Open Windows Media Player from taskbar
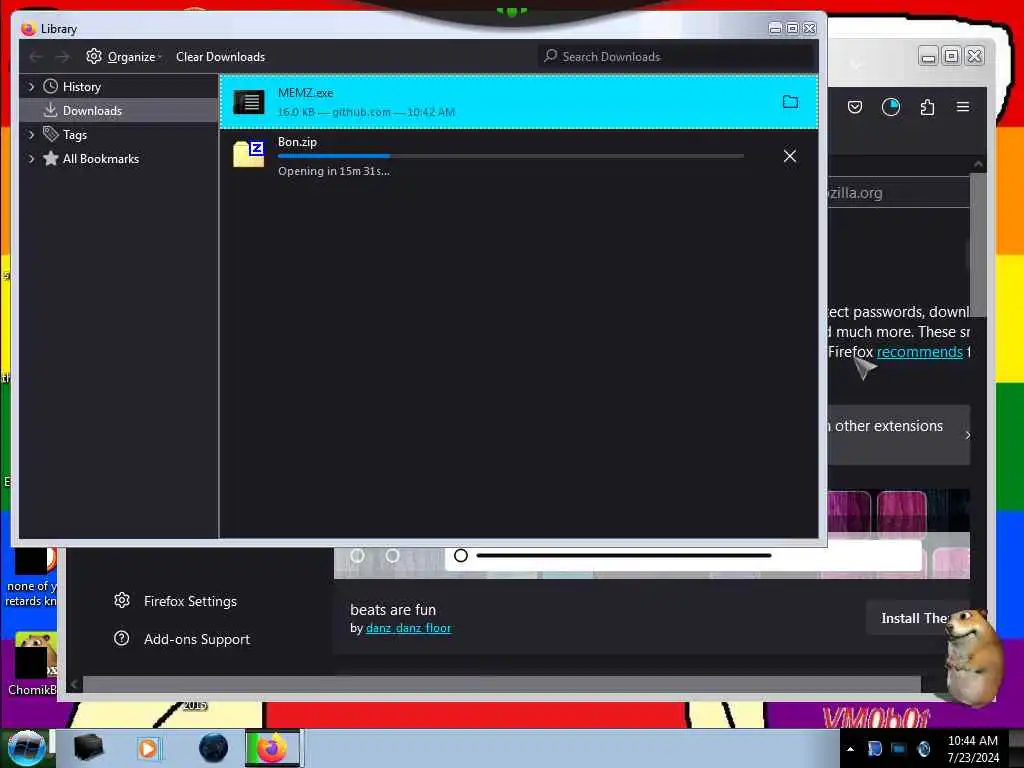Screen dimensions: 1024x768 click(x=148, y=748)
